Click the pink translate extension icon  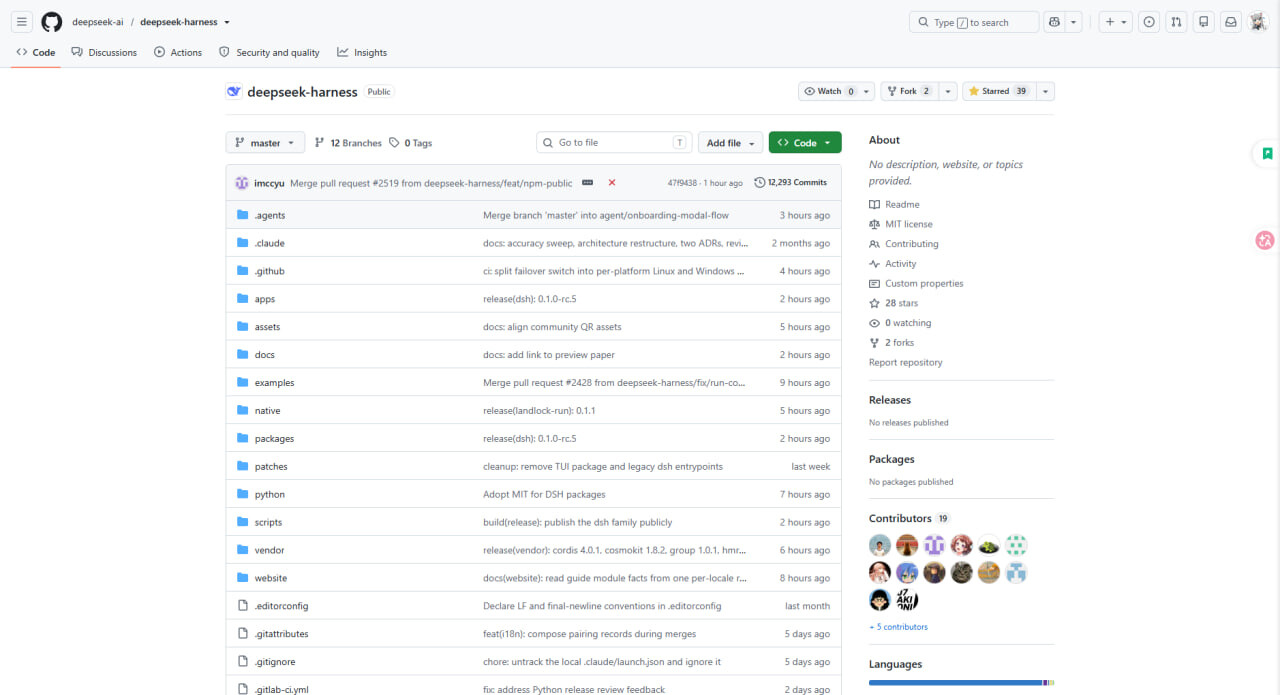point(1265,240)
